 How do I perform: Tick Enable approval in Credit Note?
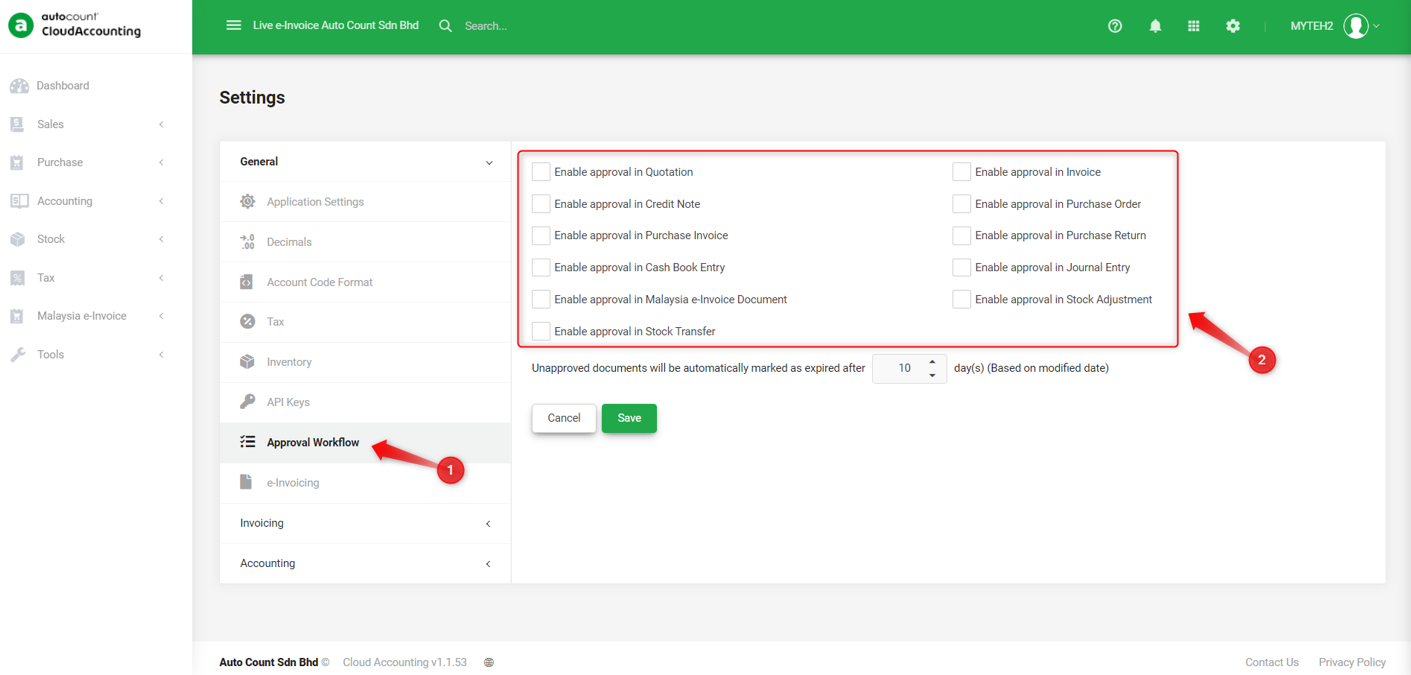[x=541, y=204]
